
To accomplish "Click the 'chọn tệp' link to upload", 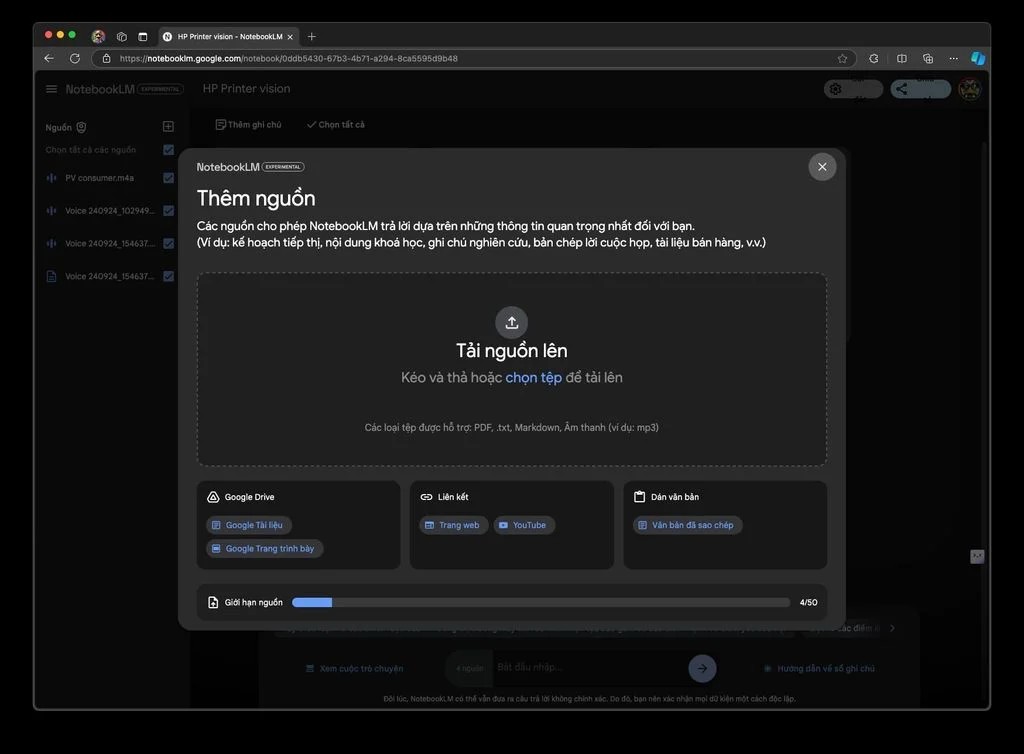I will pos(533,378).
